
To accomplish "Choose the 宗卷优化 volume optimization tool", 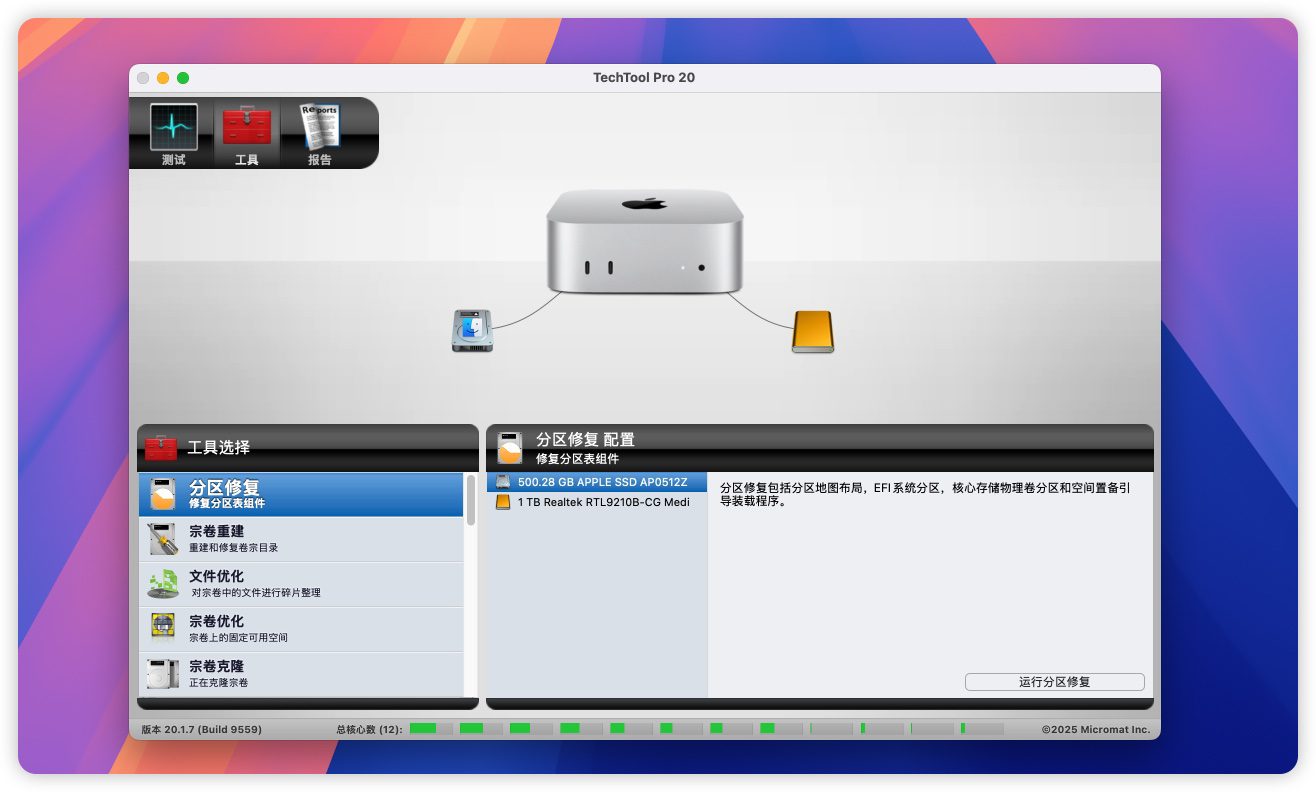I will 300,629.
